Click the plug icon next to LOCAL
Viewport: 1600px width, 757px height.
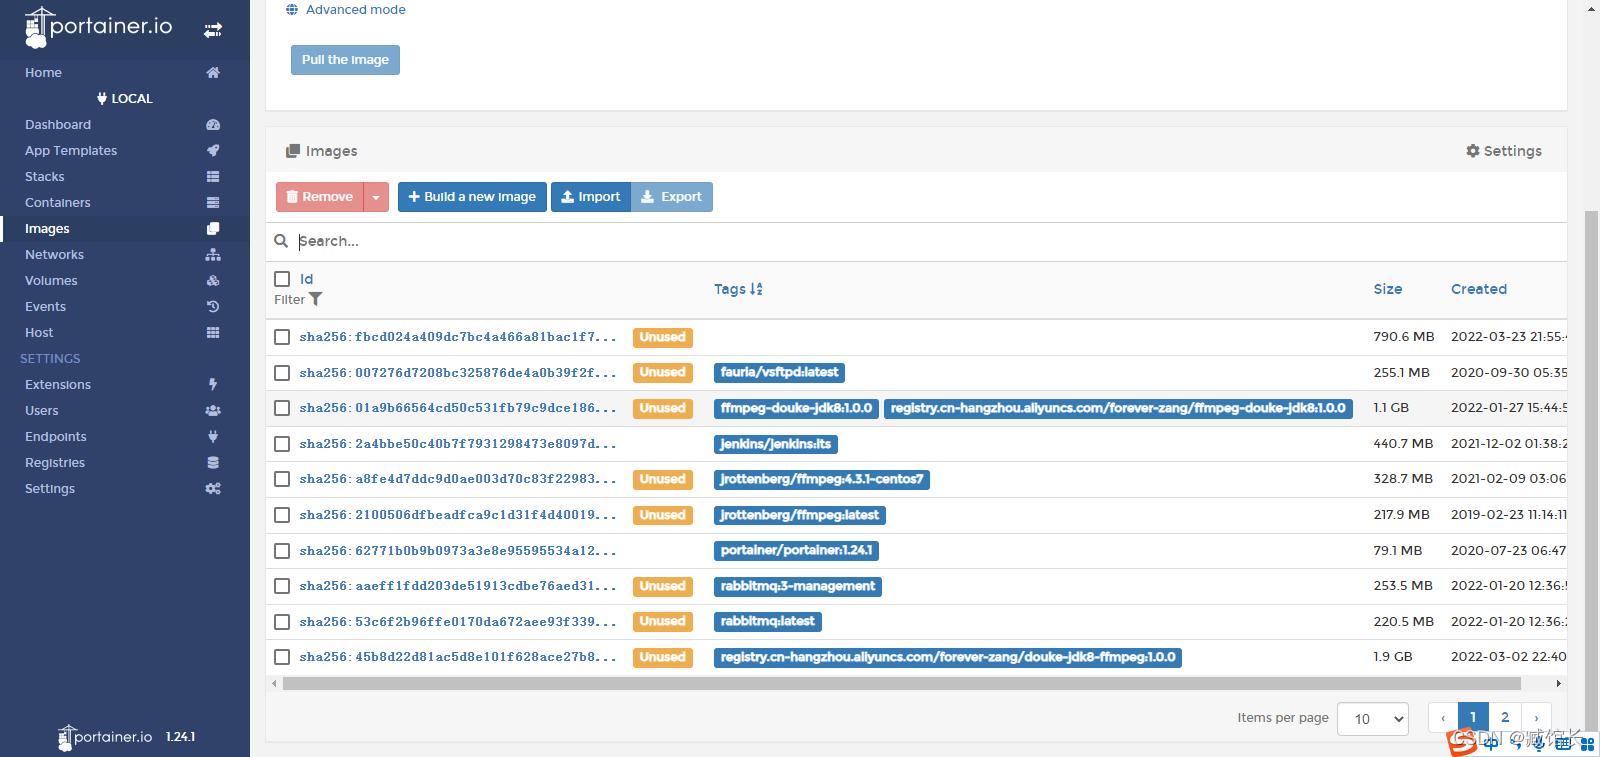(x=102, y=98)
